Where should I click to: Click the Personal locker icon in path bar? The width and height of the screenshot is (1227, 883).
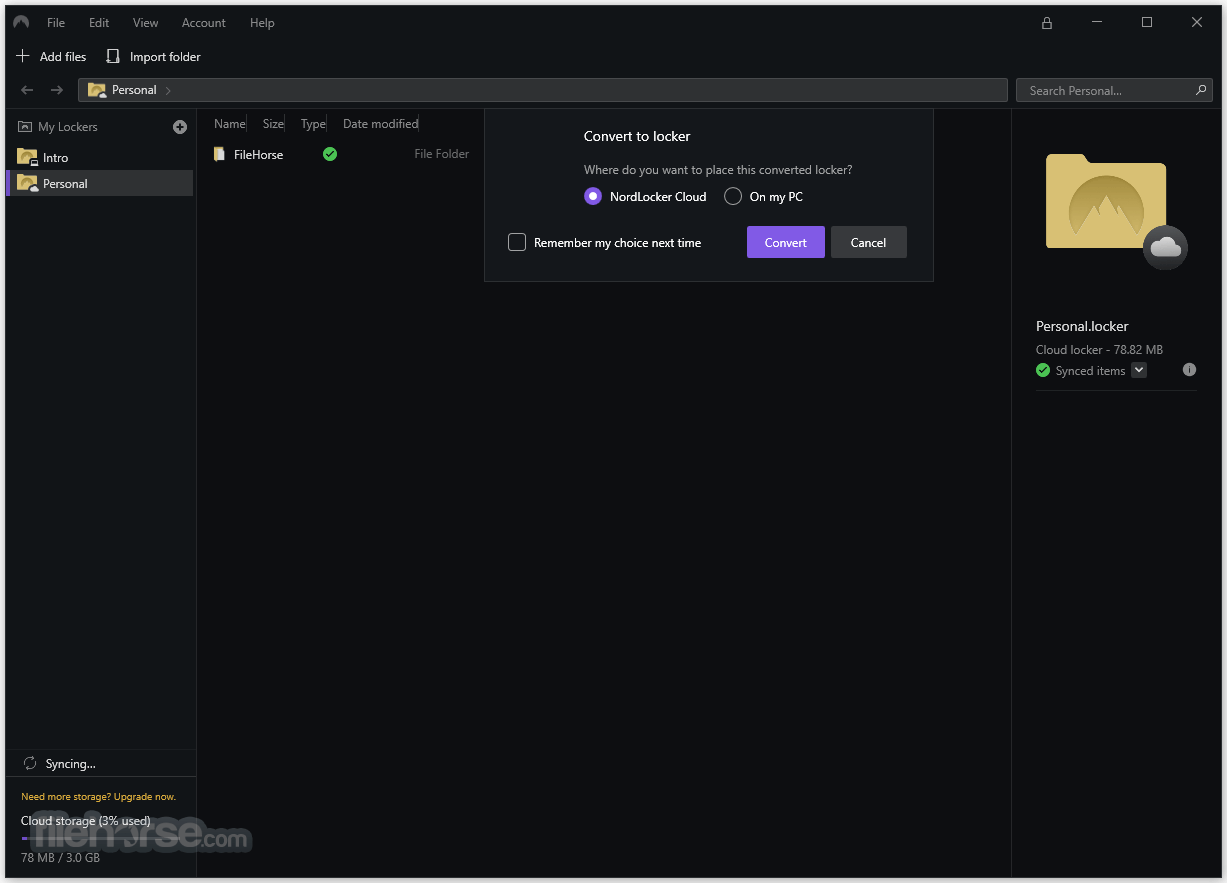97,90
